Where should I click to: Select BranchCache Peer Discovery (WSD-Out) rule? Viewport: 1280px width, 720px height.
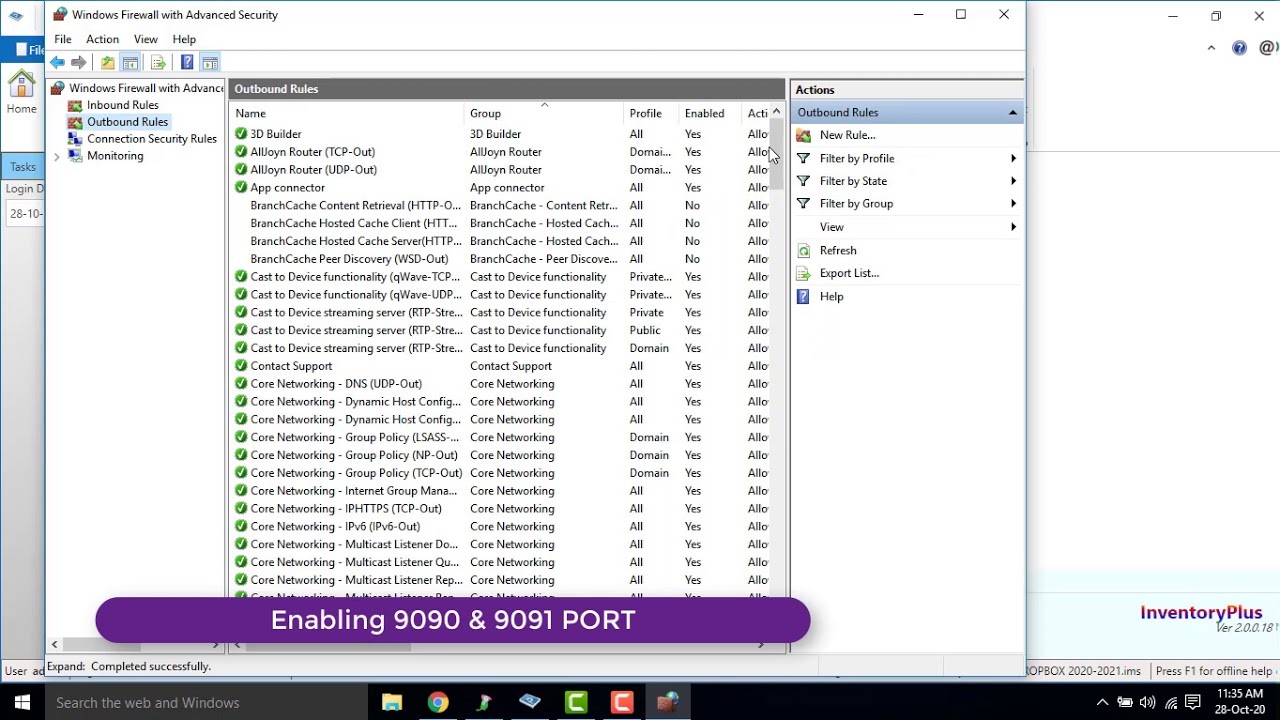[349, 259]
